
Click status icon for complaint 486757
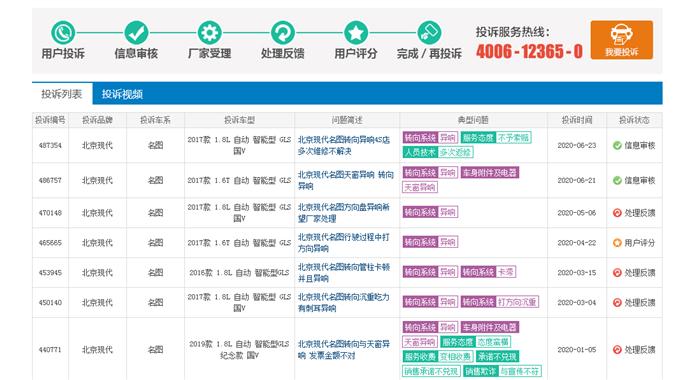coord(617,180)
